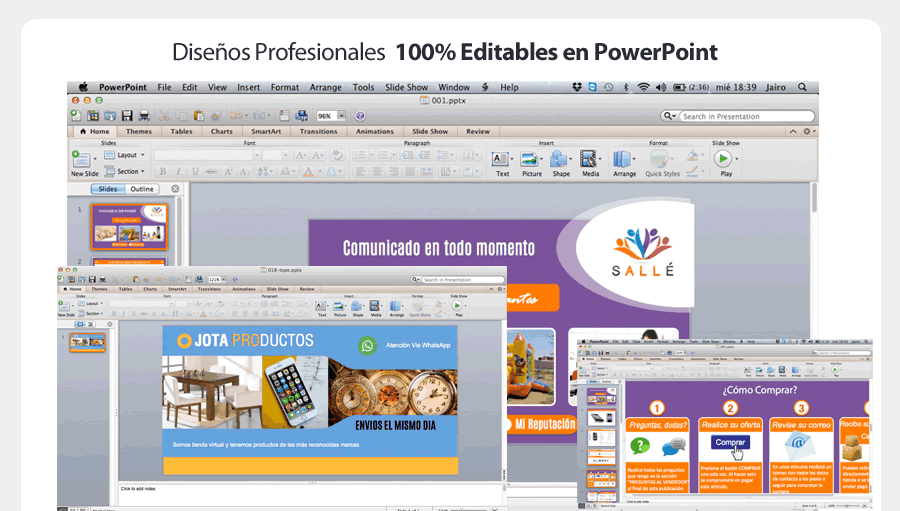Open the Layout dropdown in the 001.pptx ribbon
Screen dimensions: 900x511
[128, 155]
